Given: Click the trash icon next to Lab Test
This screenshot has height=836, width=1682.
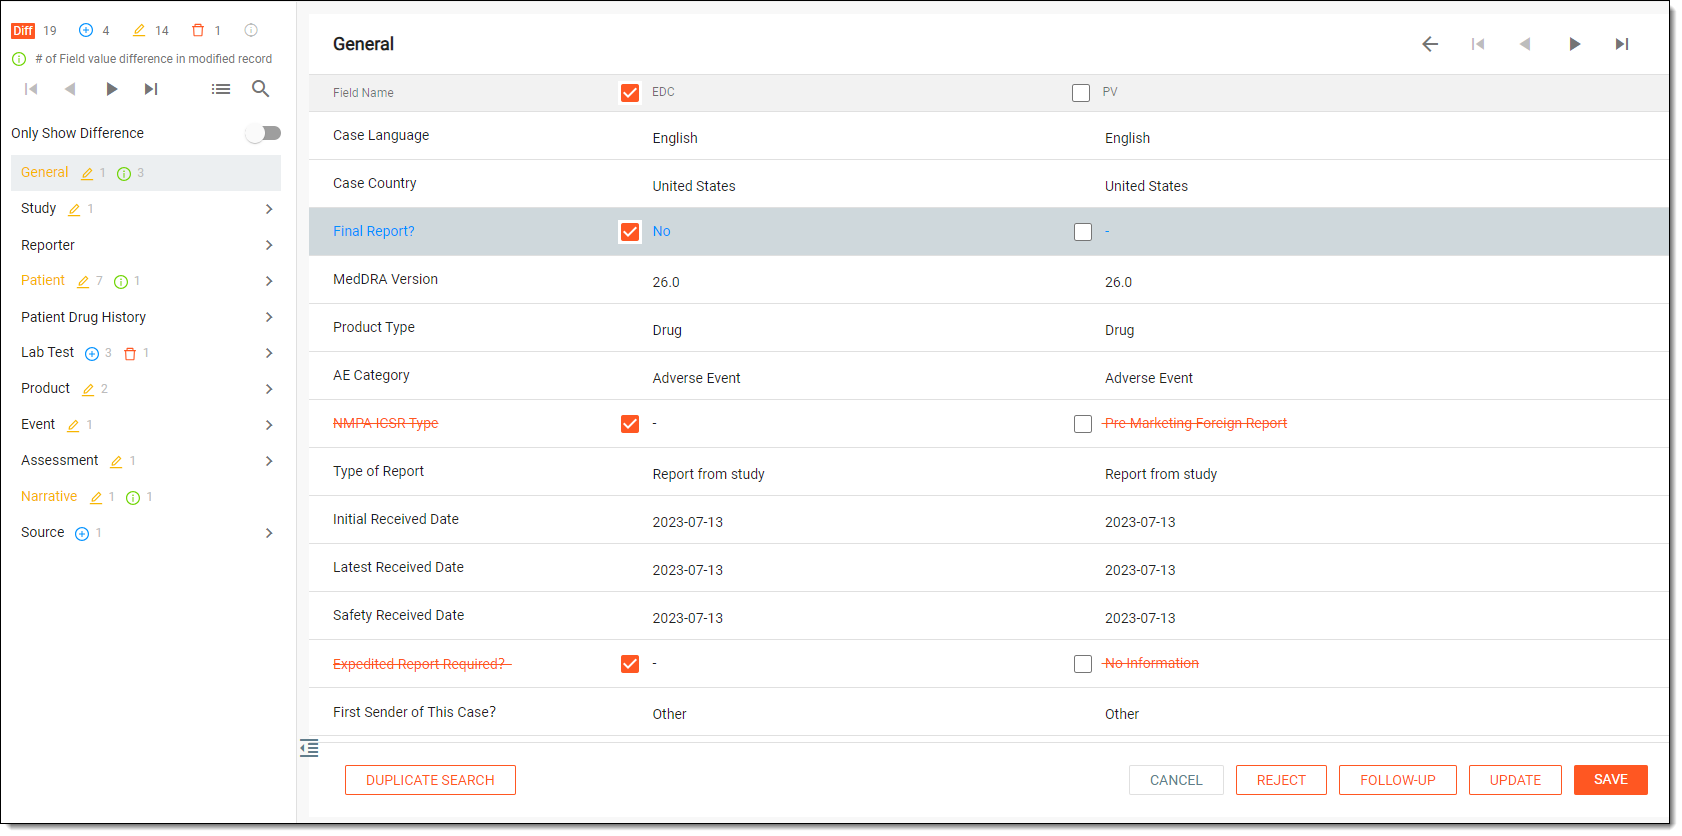Looking at the screenshot, I should (130, 354).
